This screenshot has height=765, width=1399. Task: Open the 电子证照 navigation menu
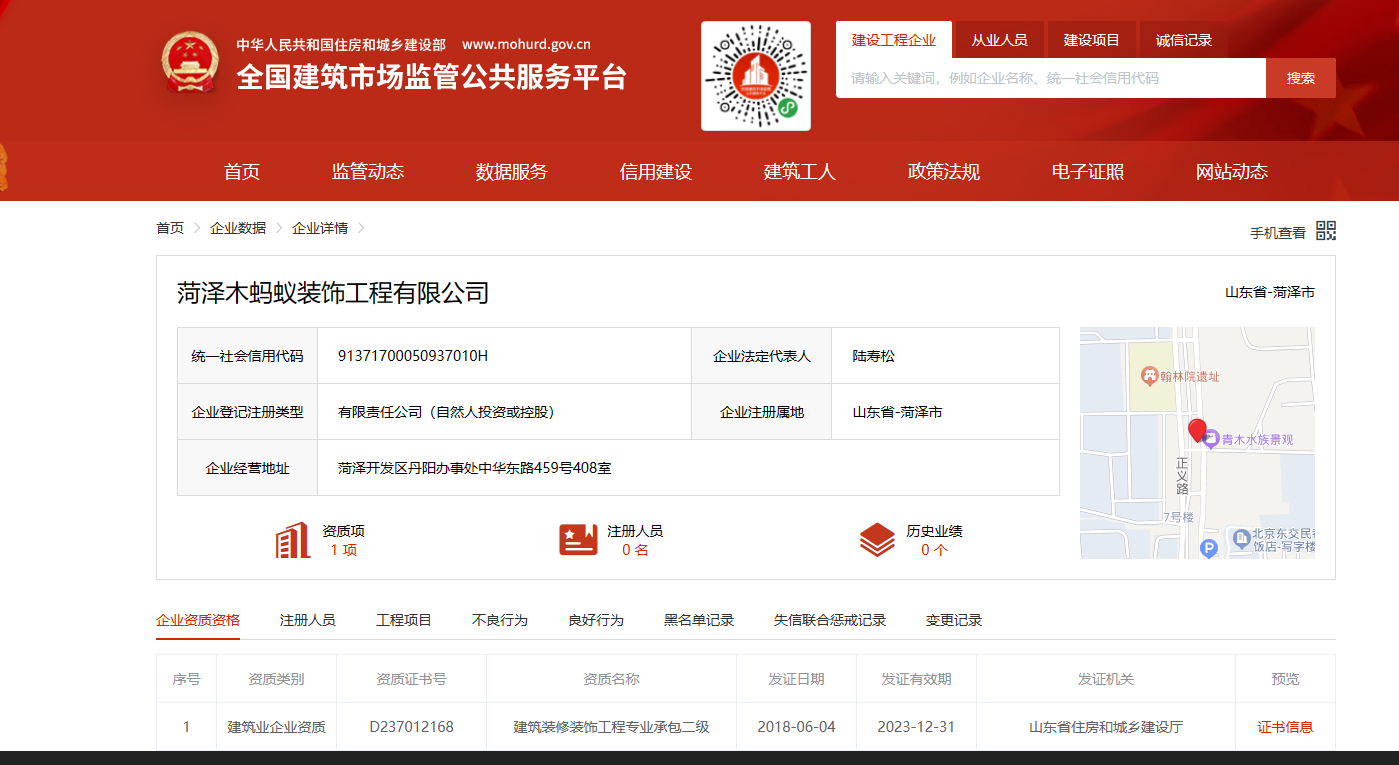1088,172
